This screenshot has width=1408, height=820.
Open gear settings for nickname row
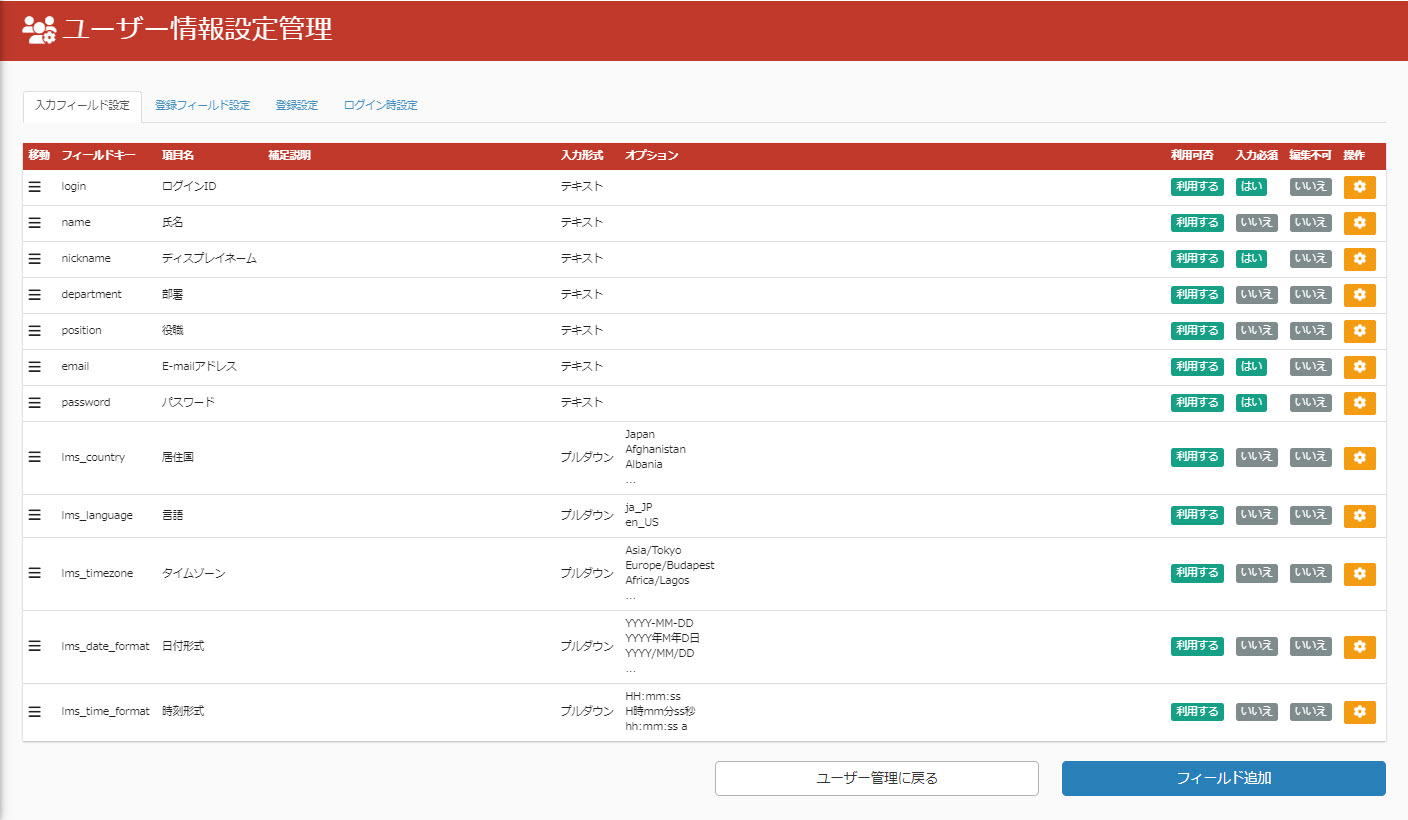coord(1359,259)
